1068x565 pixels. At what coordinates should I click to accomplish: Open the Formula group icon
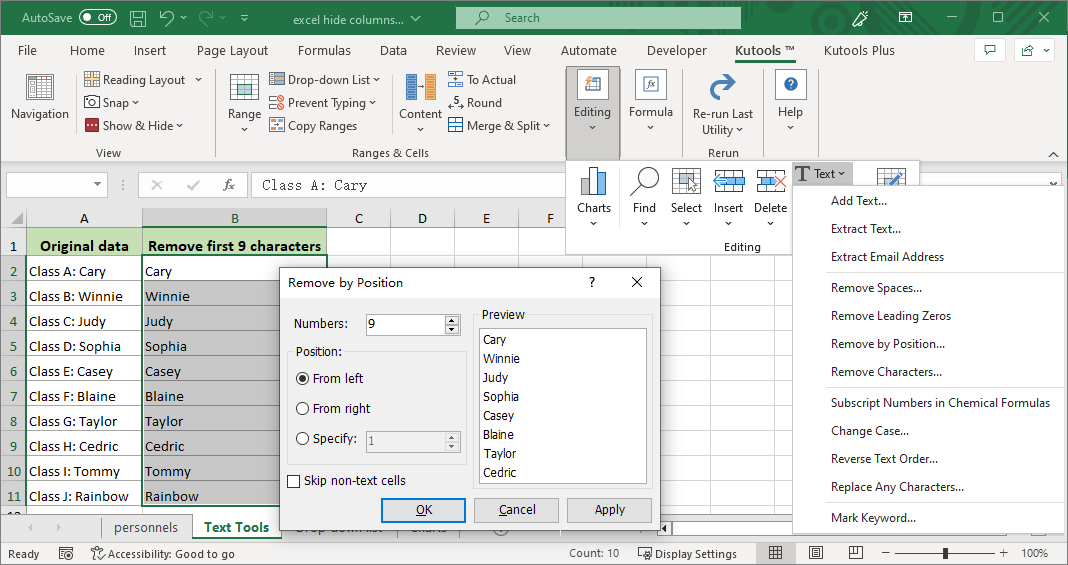point(650,84)
